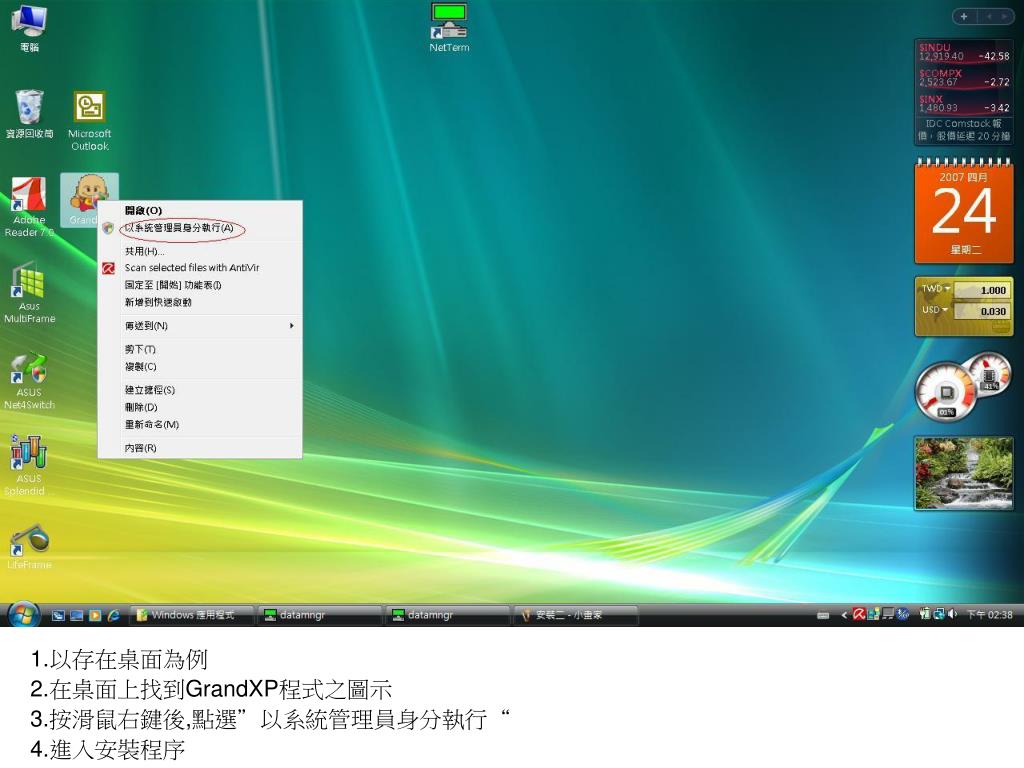Select the NetTerm desktop icon
The width and height of the screenshot is (1024, 768).
tap(449, 27)
